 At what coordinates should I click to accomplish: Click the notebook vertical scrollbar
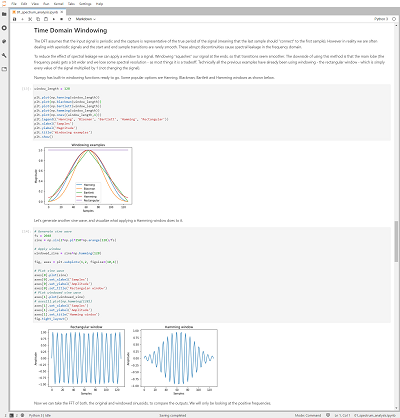(x=396, y=241)
